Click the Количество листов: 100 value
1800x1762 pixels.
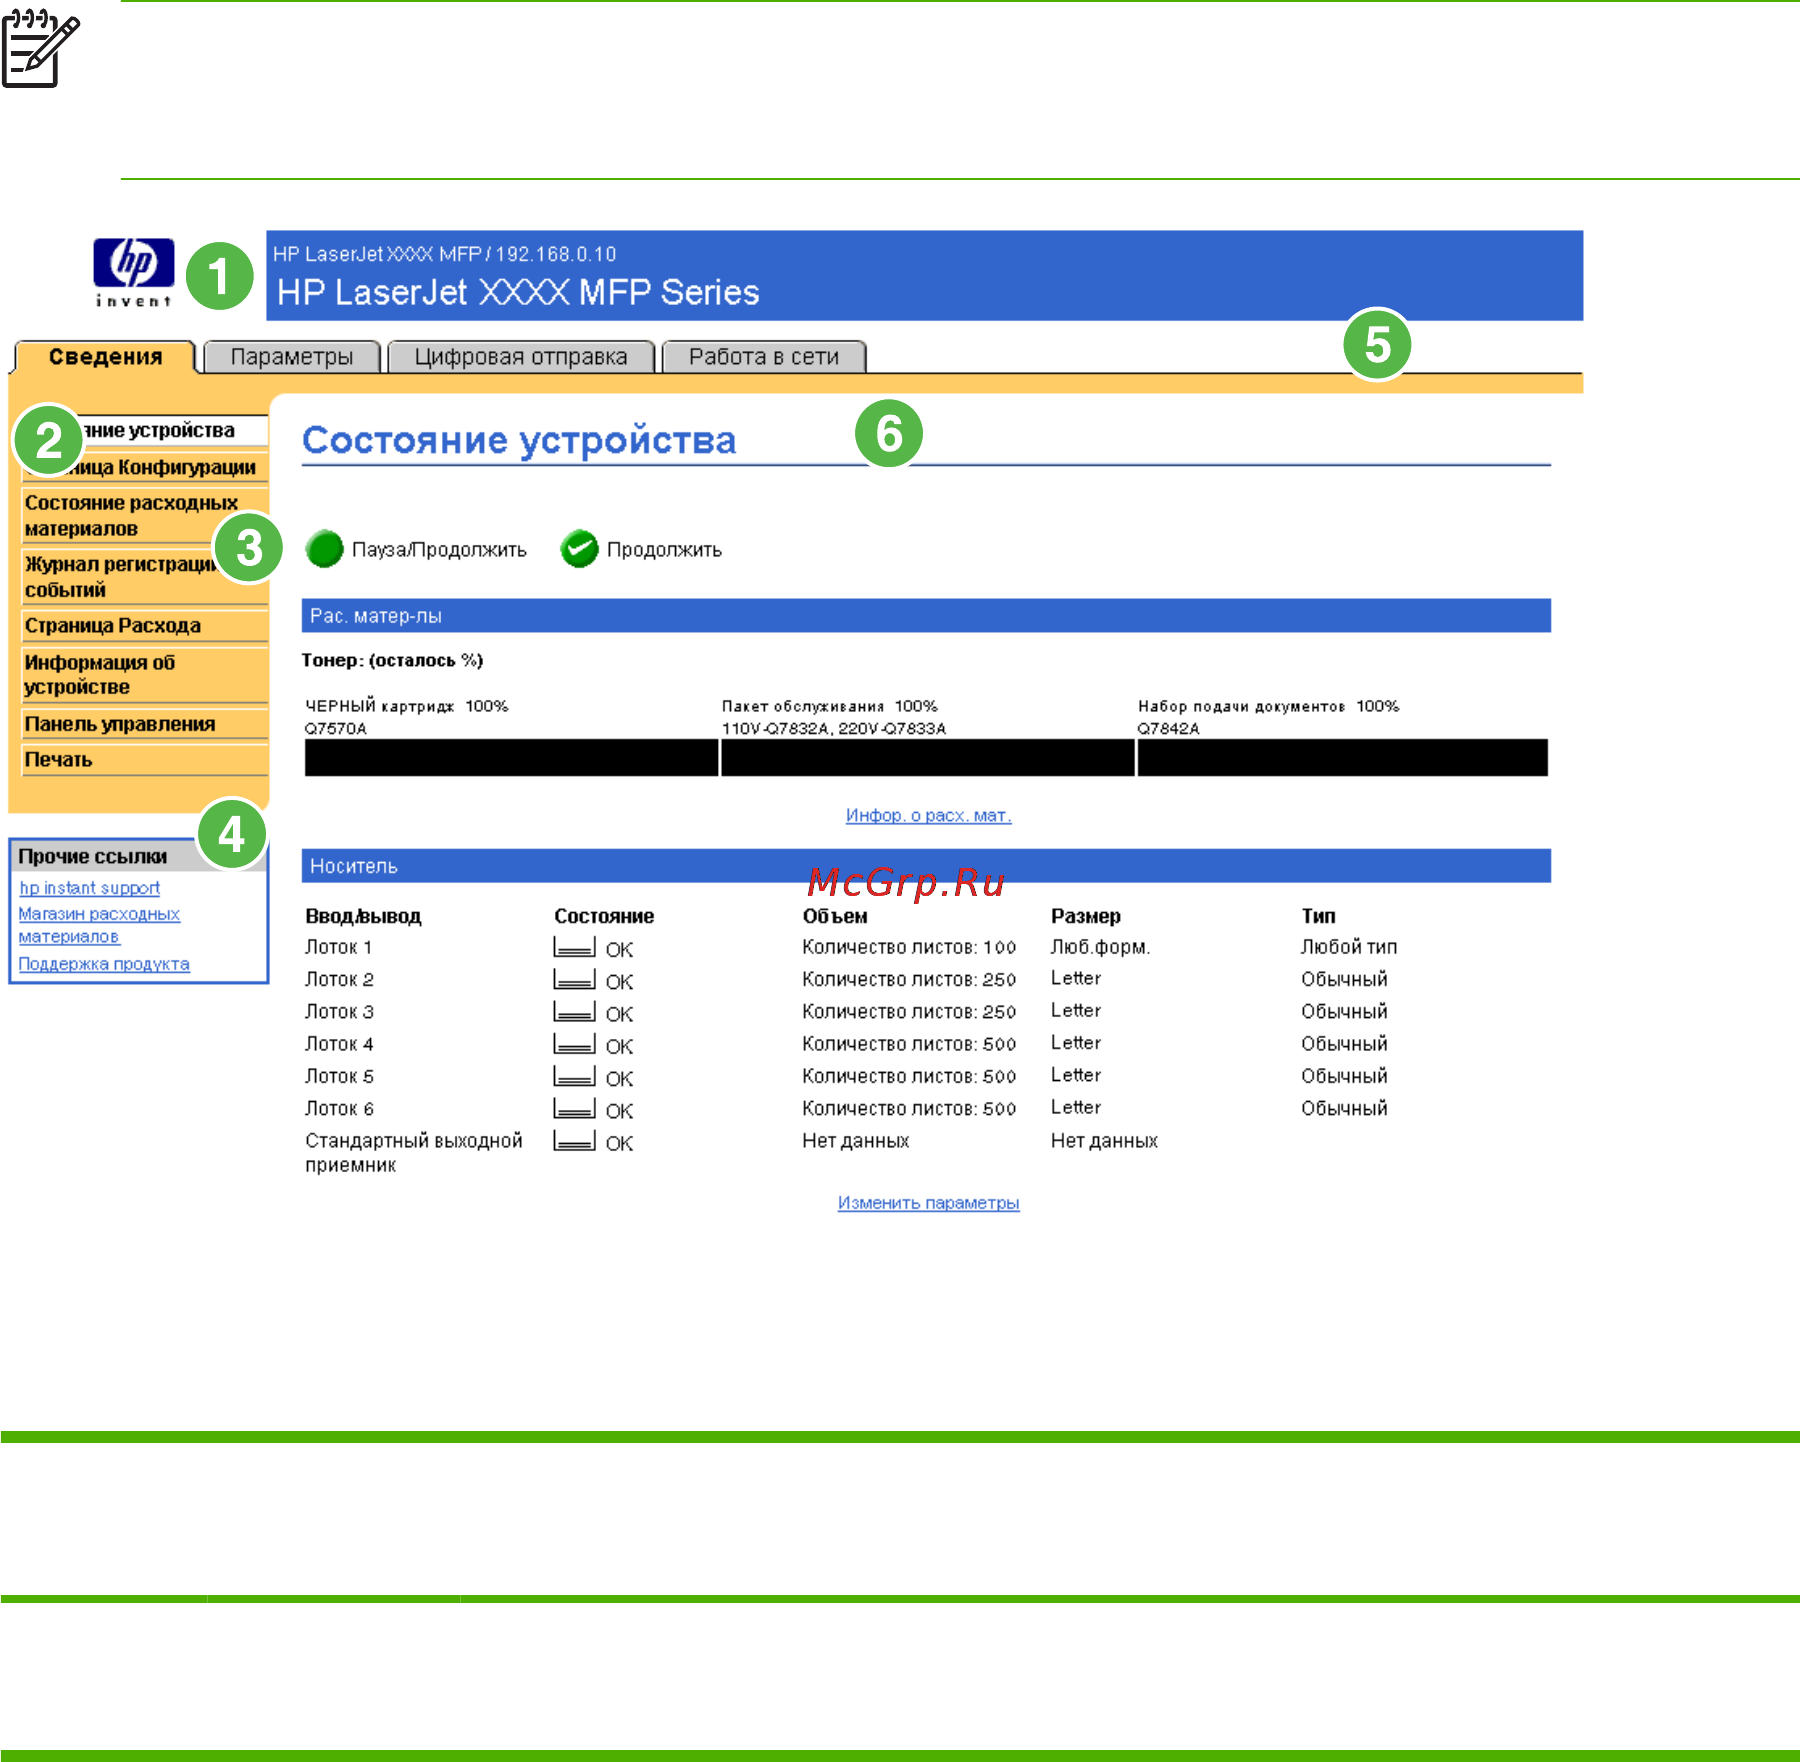pos(909,947)
